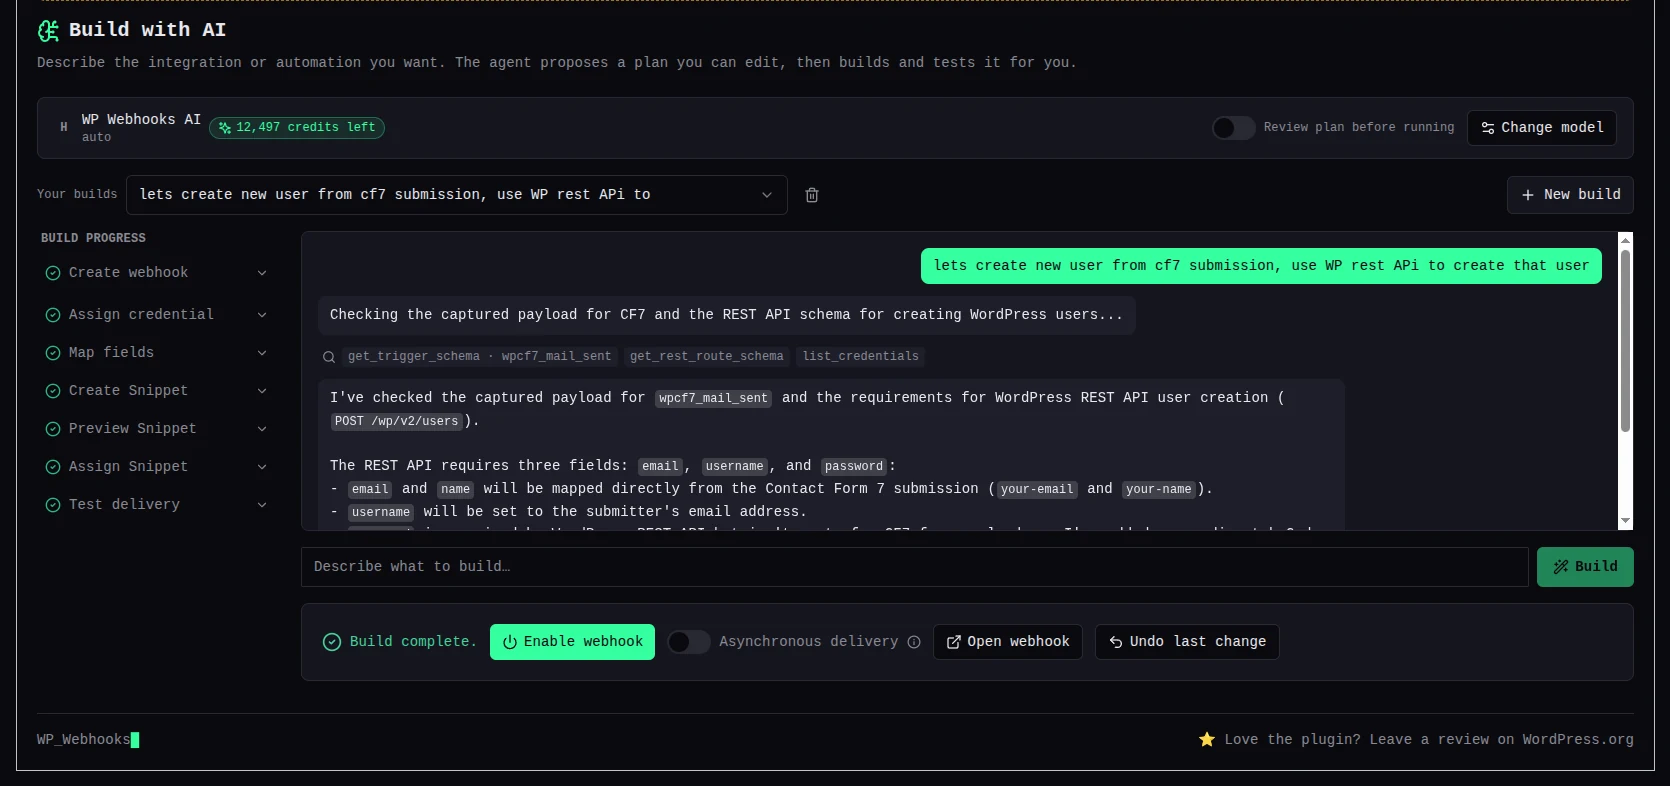This screenshot has width=1670, height=786.
Task: Click the Change model button
Action: 1542,128
